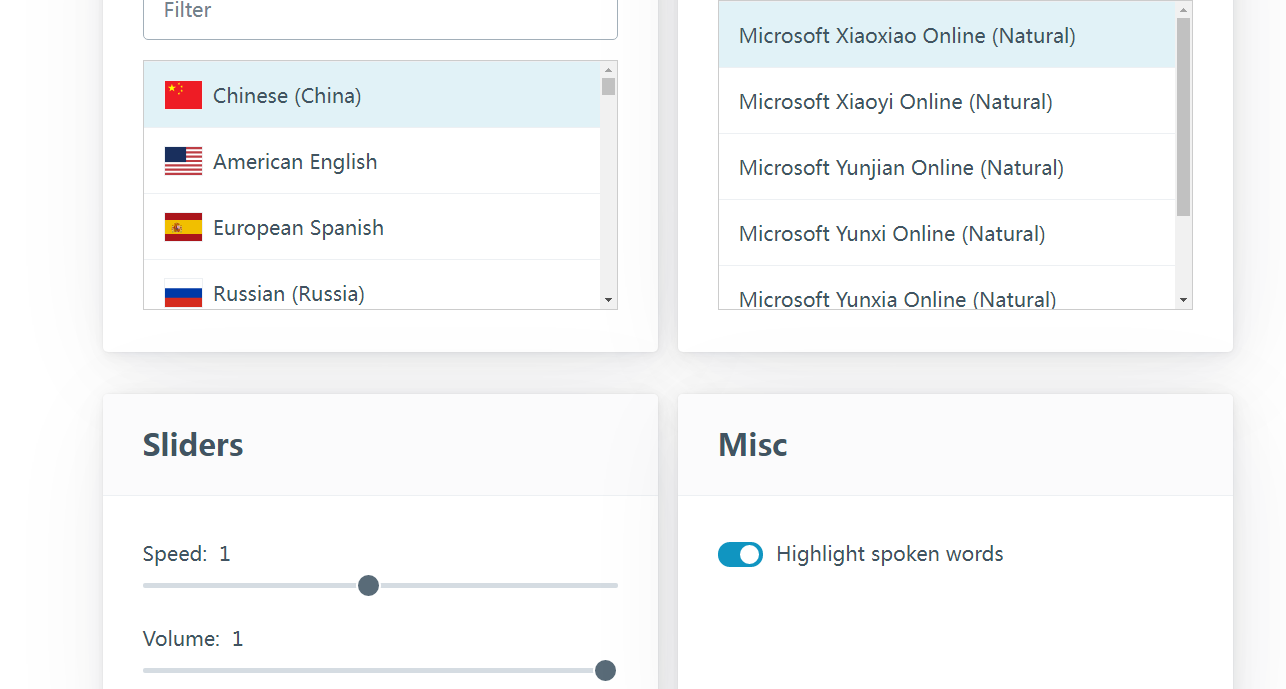Click voice list scrollbar up arrow
Viewport: 1286px width, 689px height.
point(1184,10)
